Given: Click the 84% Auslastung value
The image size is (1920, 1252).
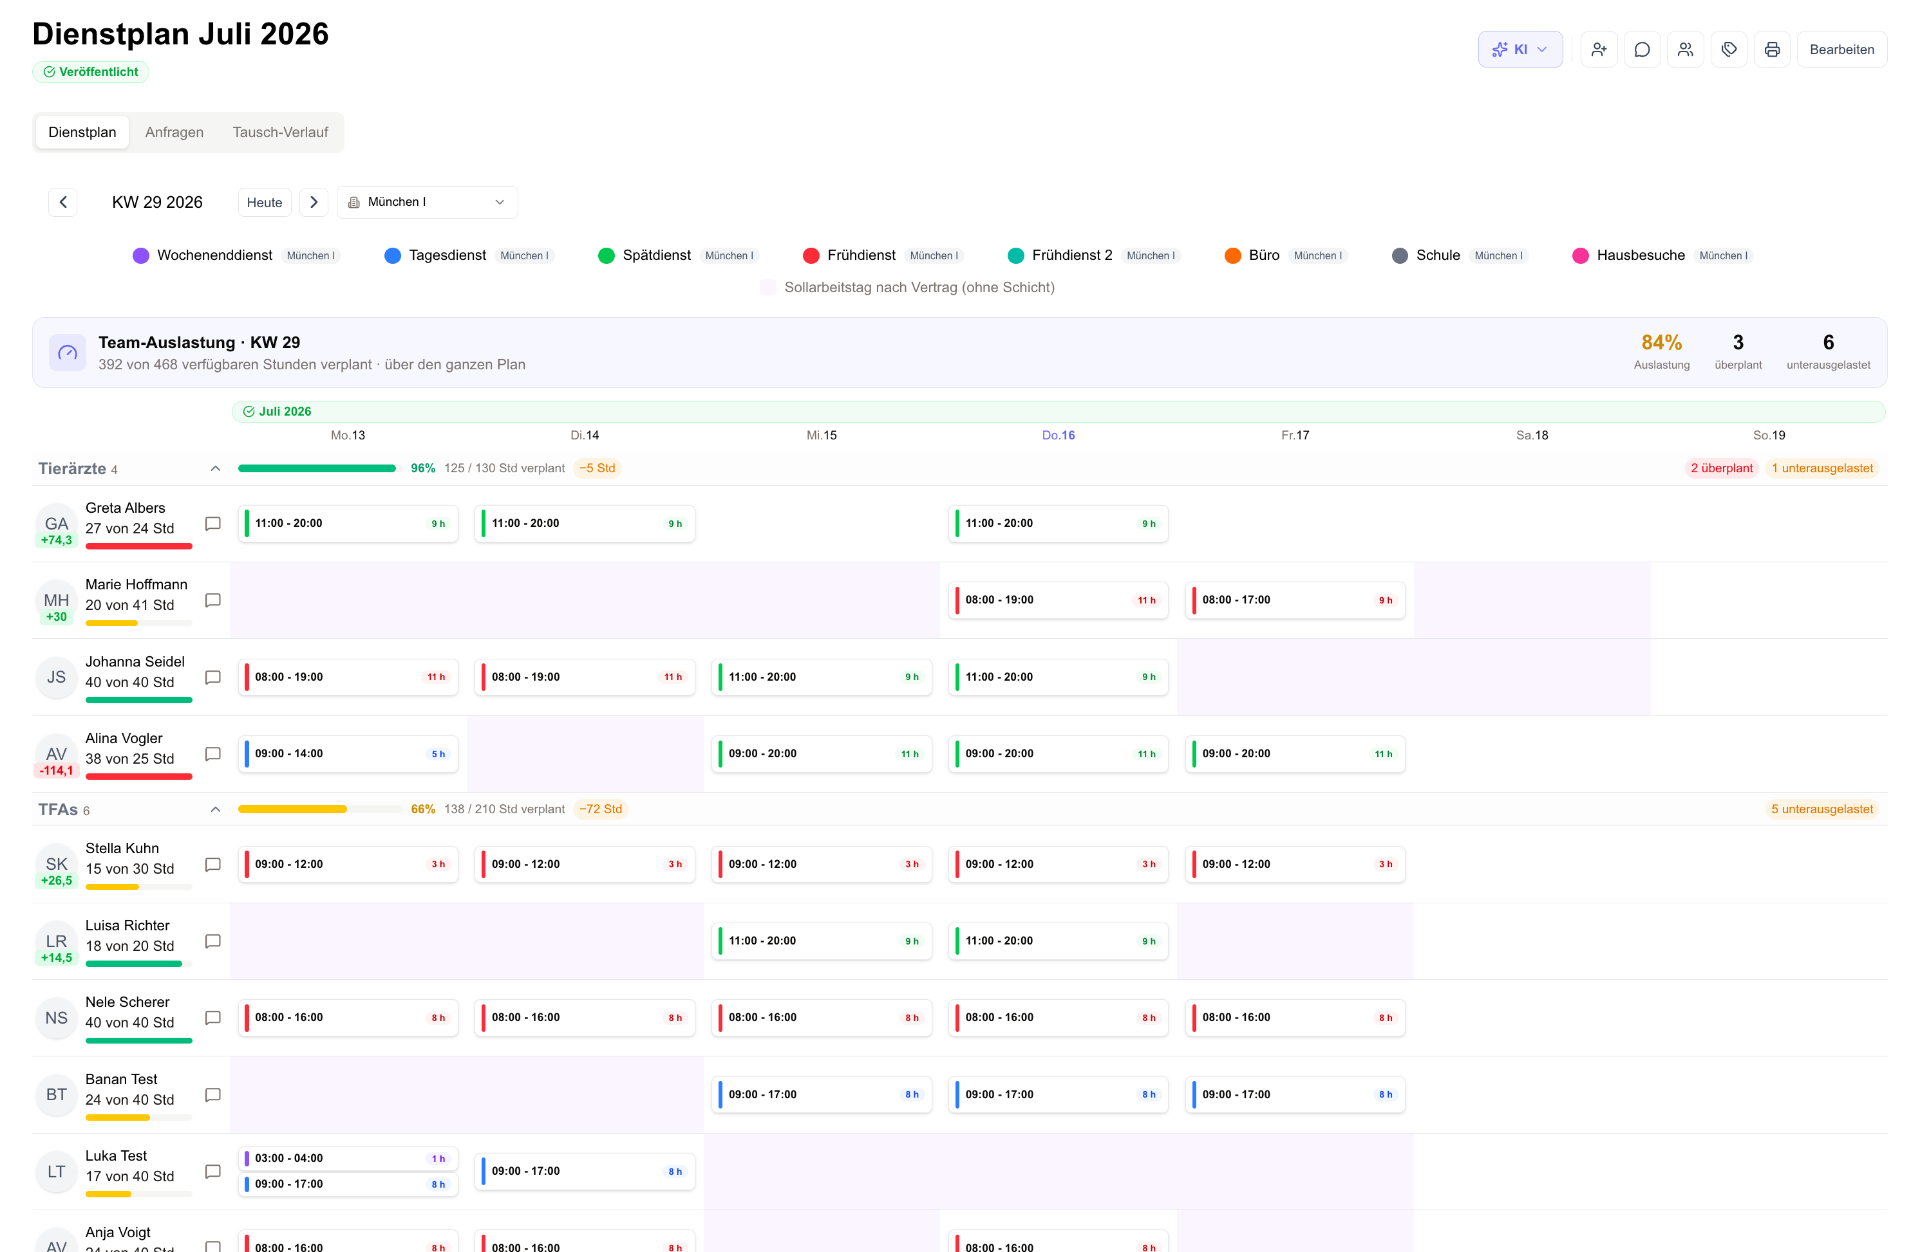Looking at the screenshot, I should point(1661,343).
